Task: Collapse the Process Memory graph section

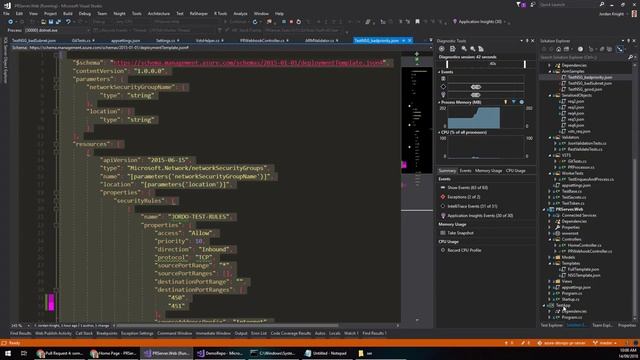Action: click(x=439, y=102)
